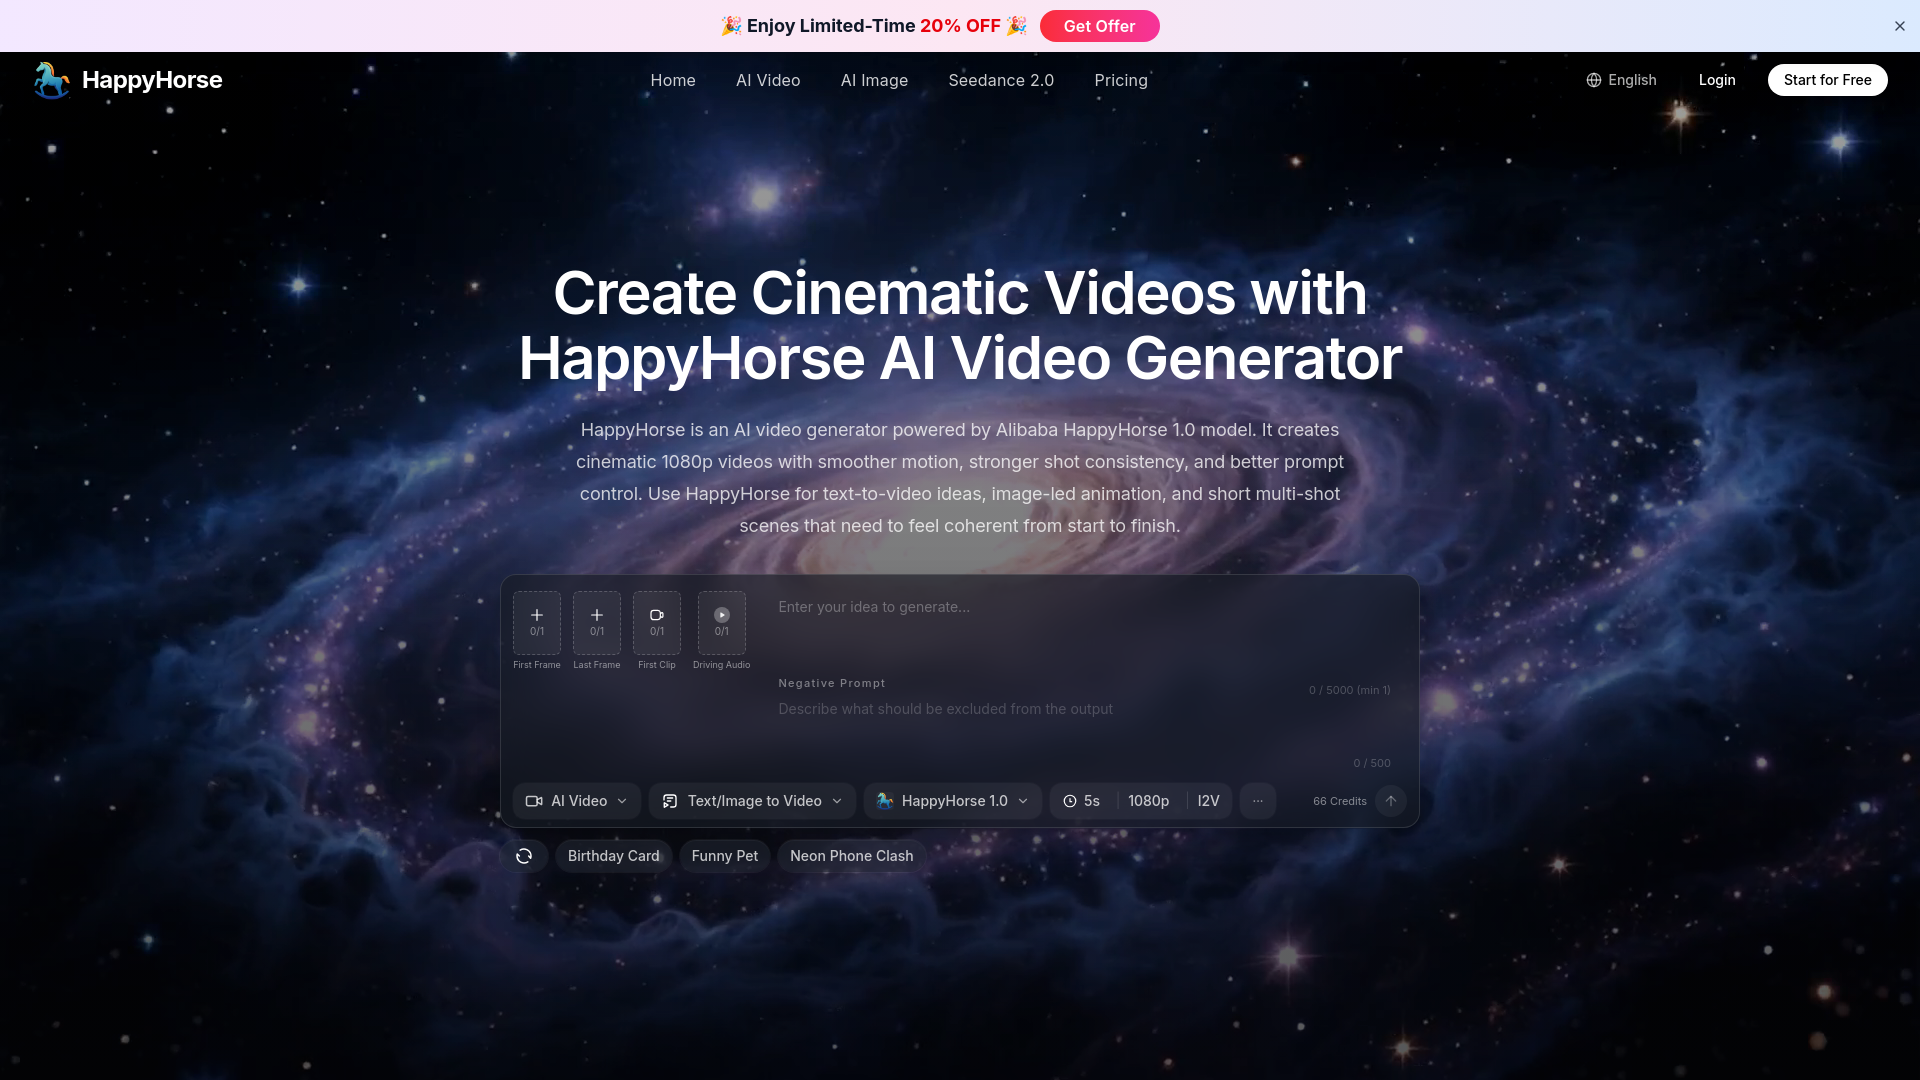Focus the idea prompt input field
The image size is (1920, 1080).
[1085, 630]
